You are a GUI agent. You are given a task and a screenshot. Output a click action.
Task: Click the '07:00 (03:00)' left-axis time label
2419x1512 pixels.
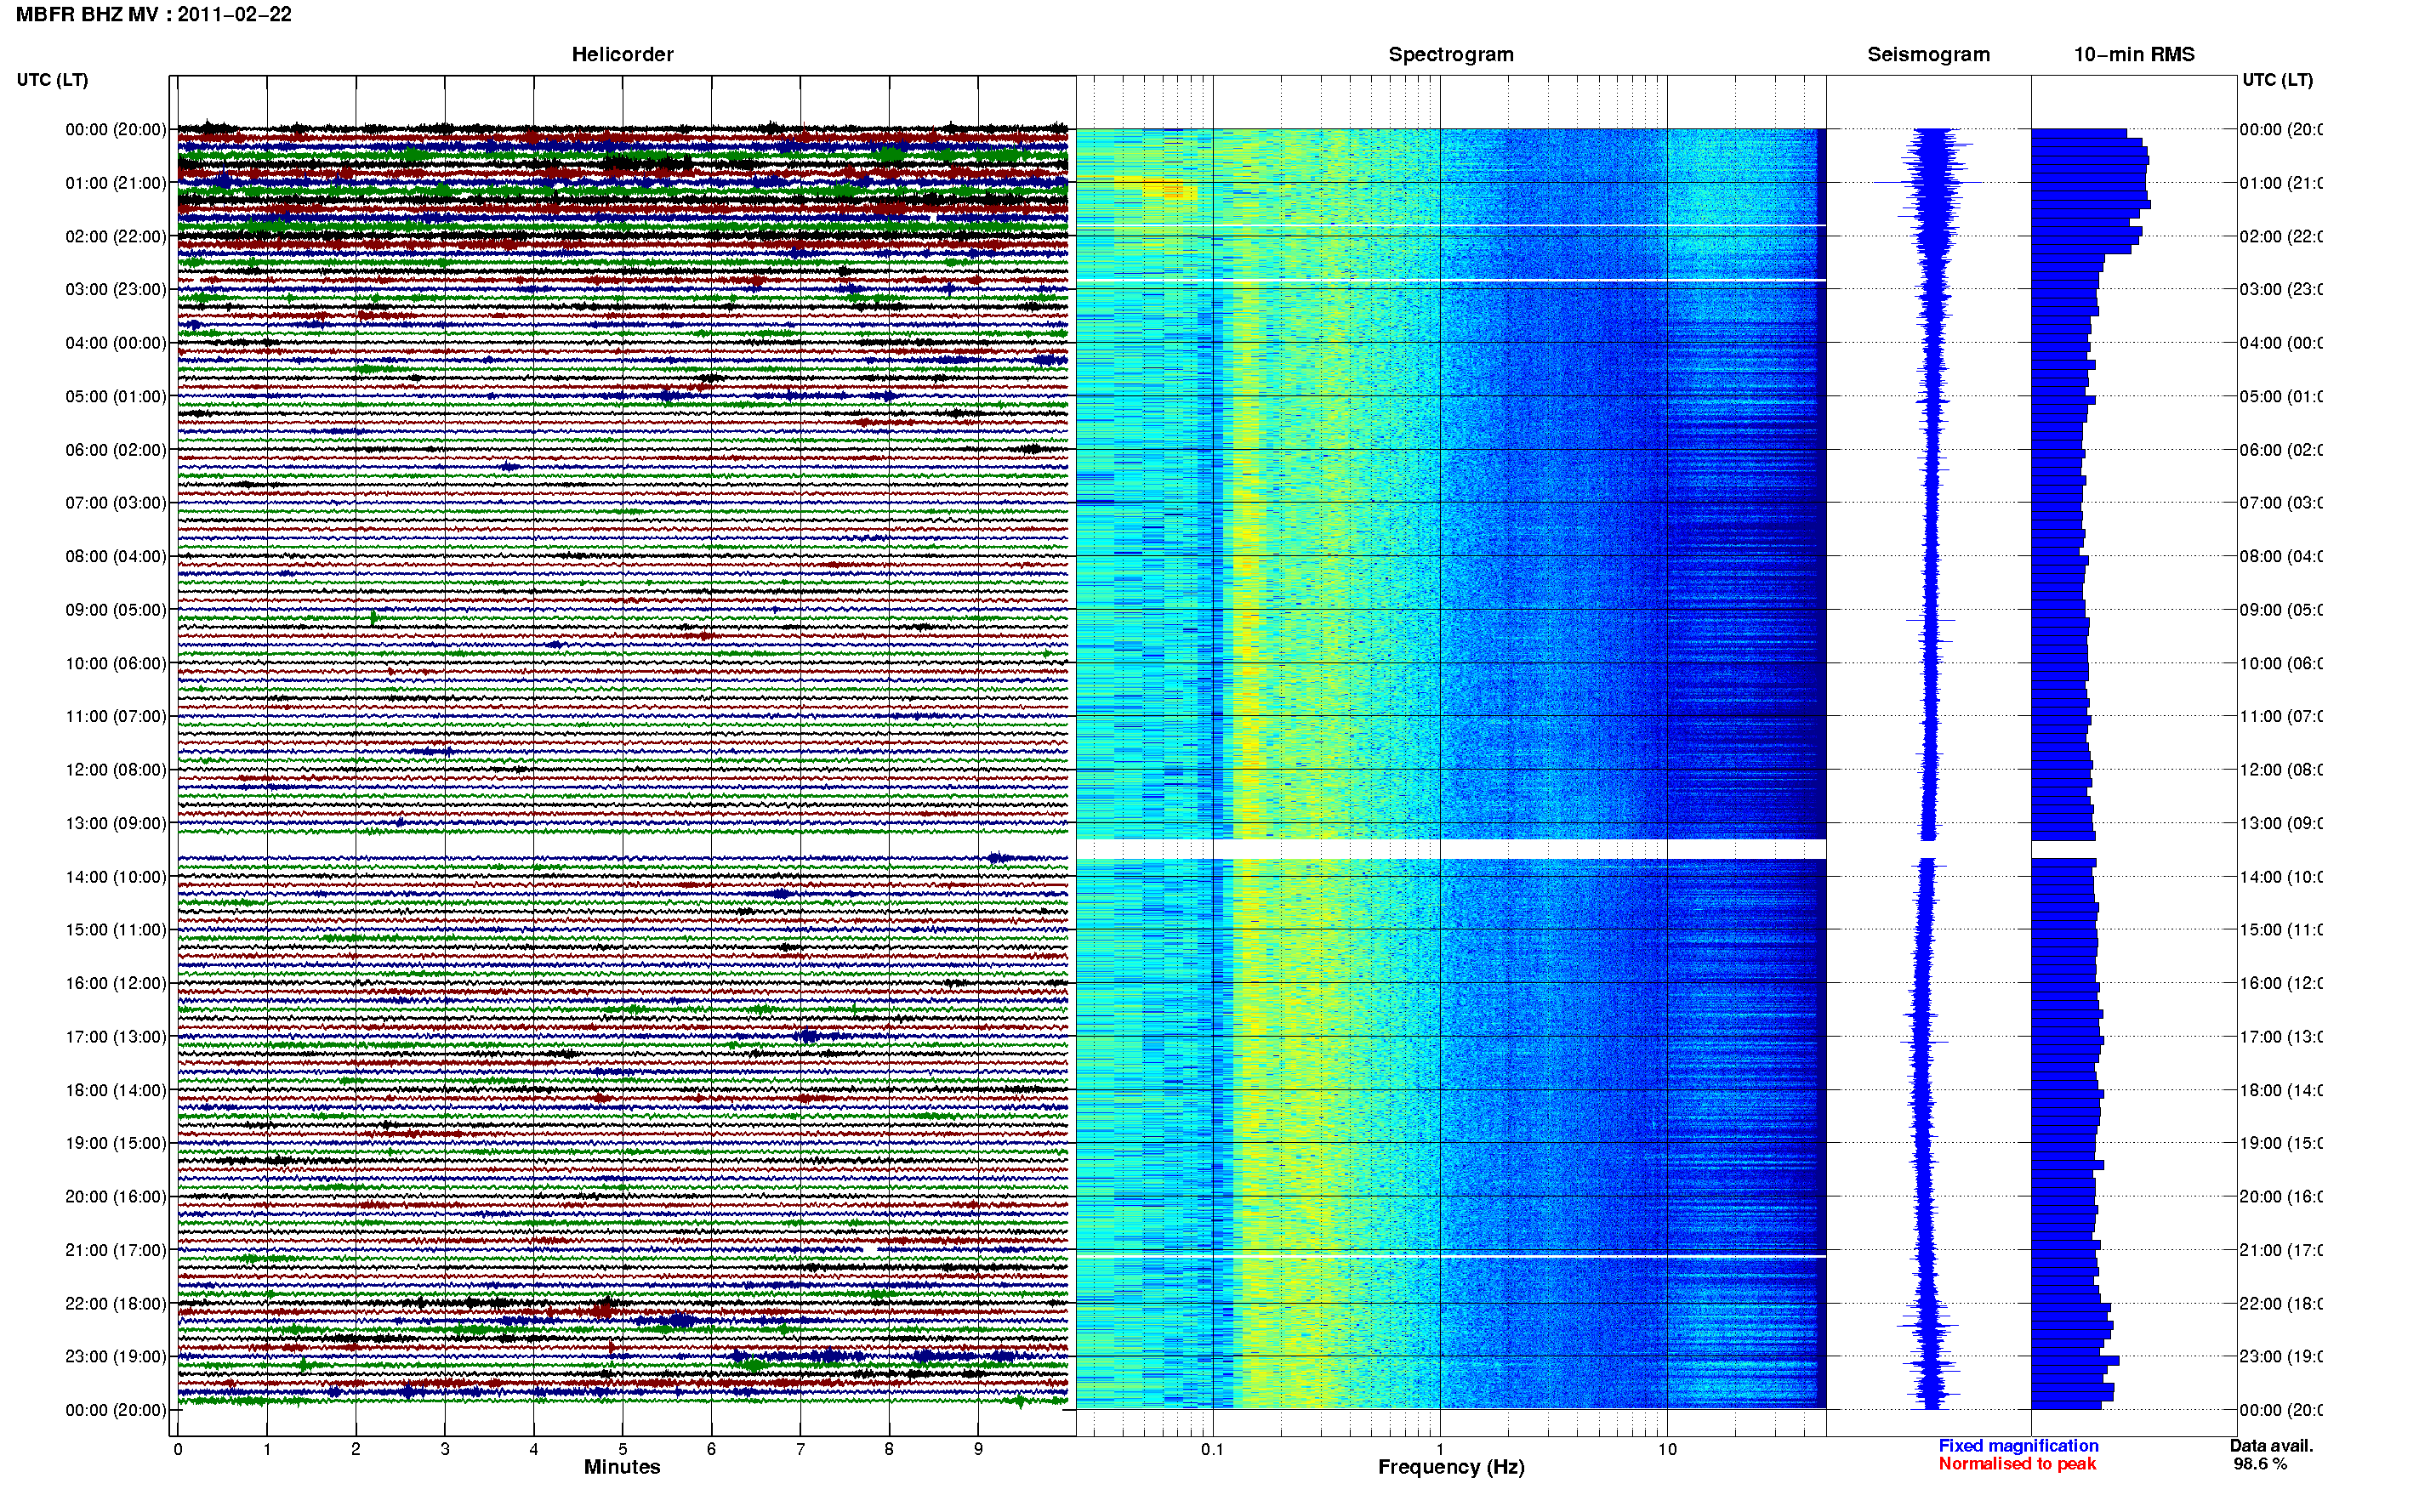(x=116, y=503)
